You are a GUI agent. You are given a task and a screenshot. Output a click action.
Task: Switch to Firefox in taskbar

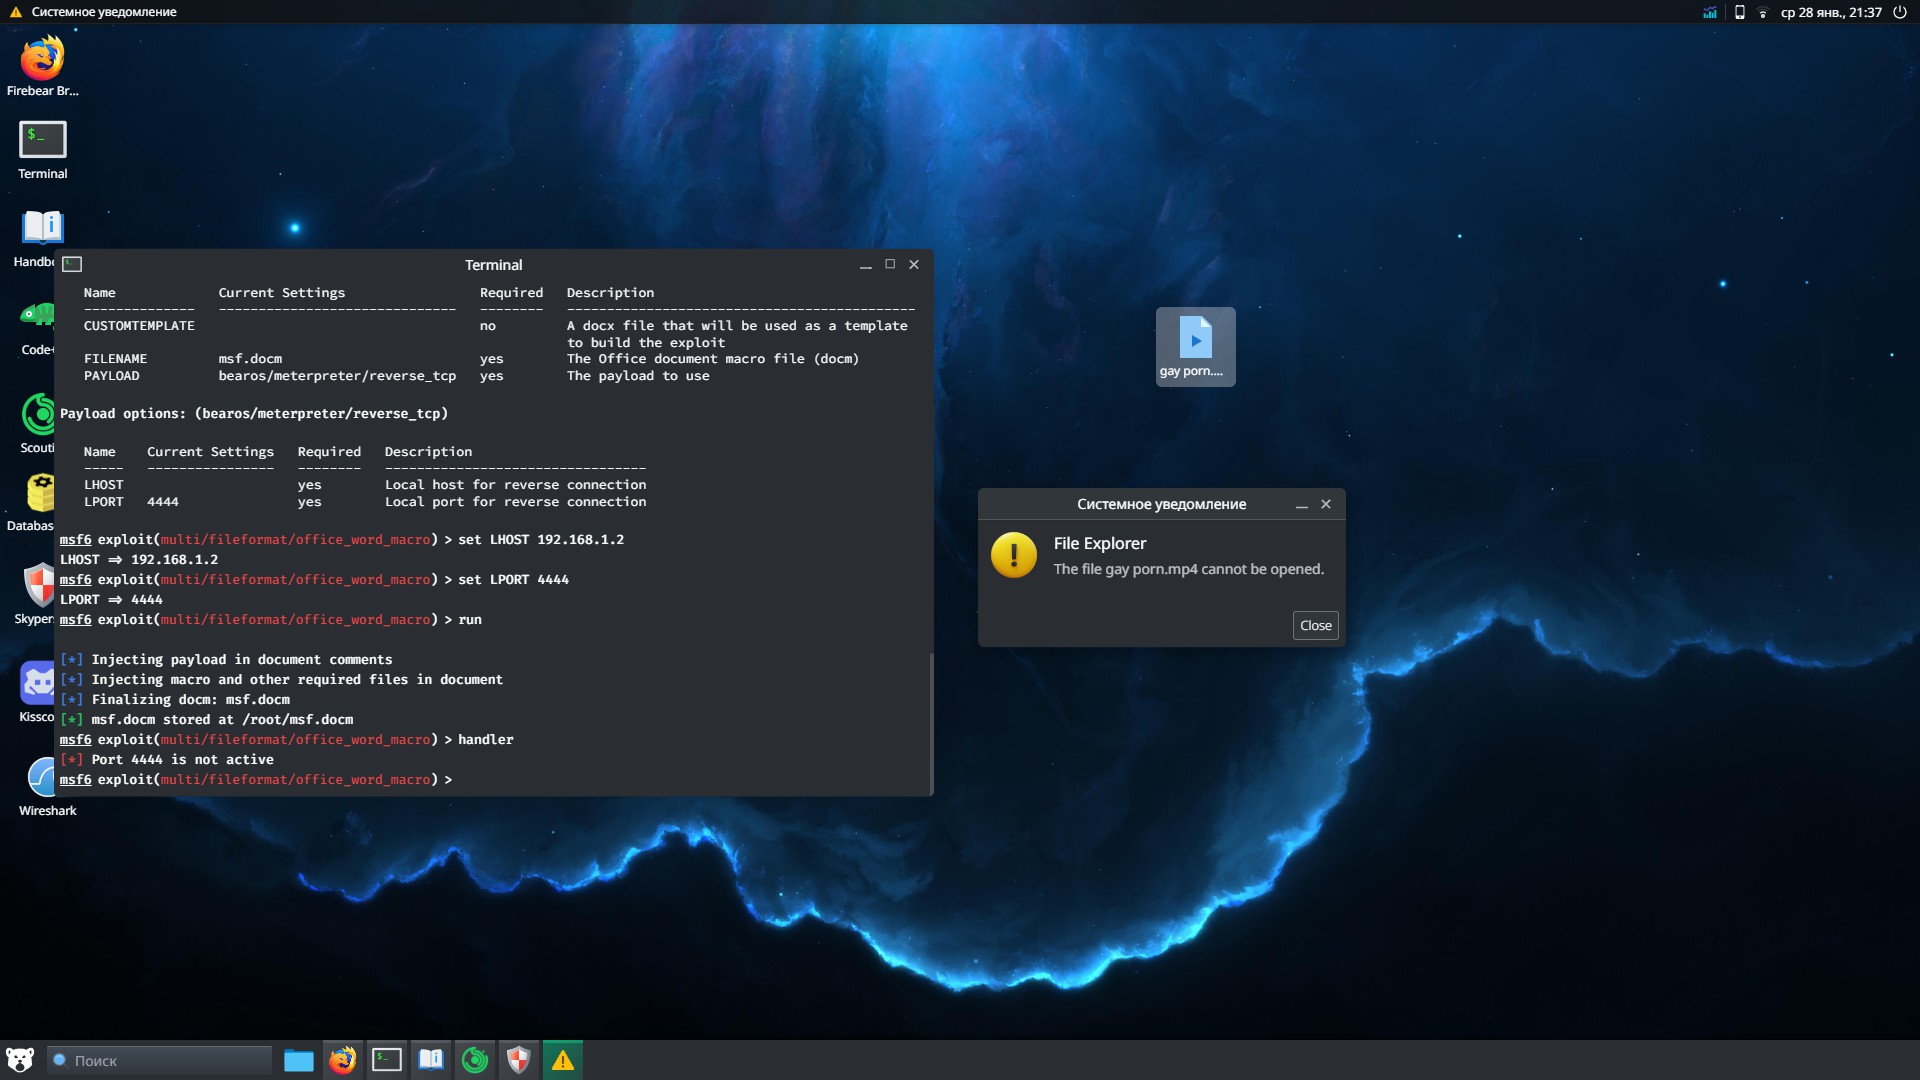click(x=342, y=1060)
